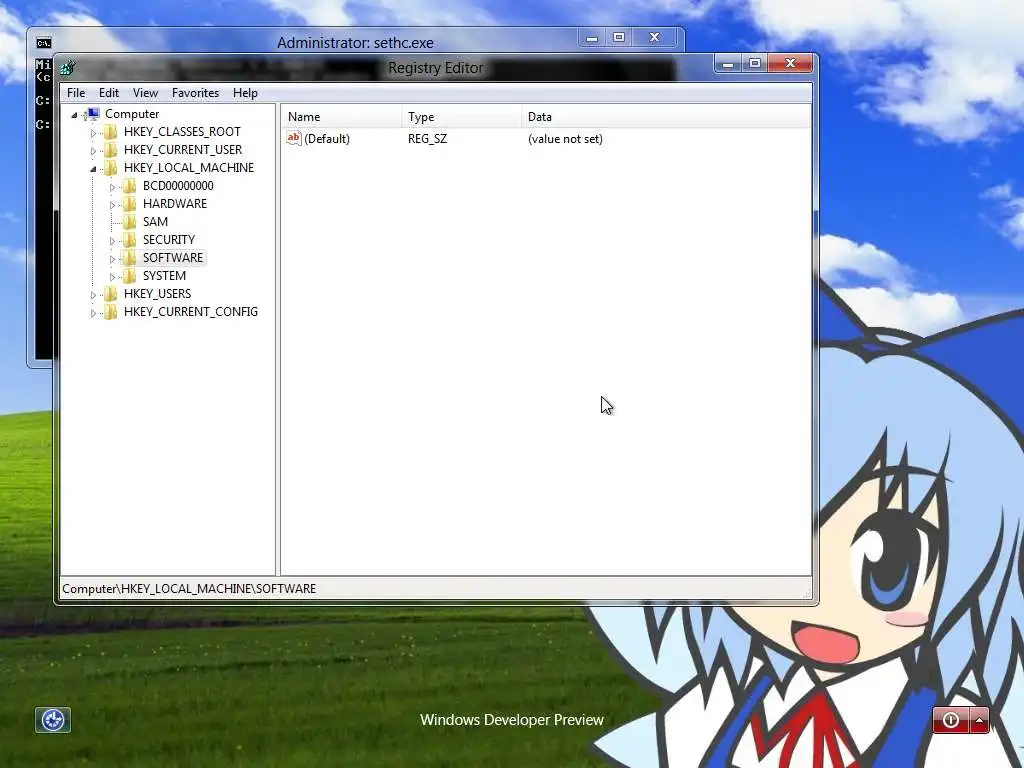1024x768 pixels.
Task: Open the View menu
Action: [145, 93]
